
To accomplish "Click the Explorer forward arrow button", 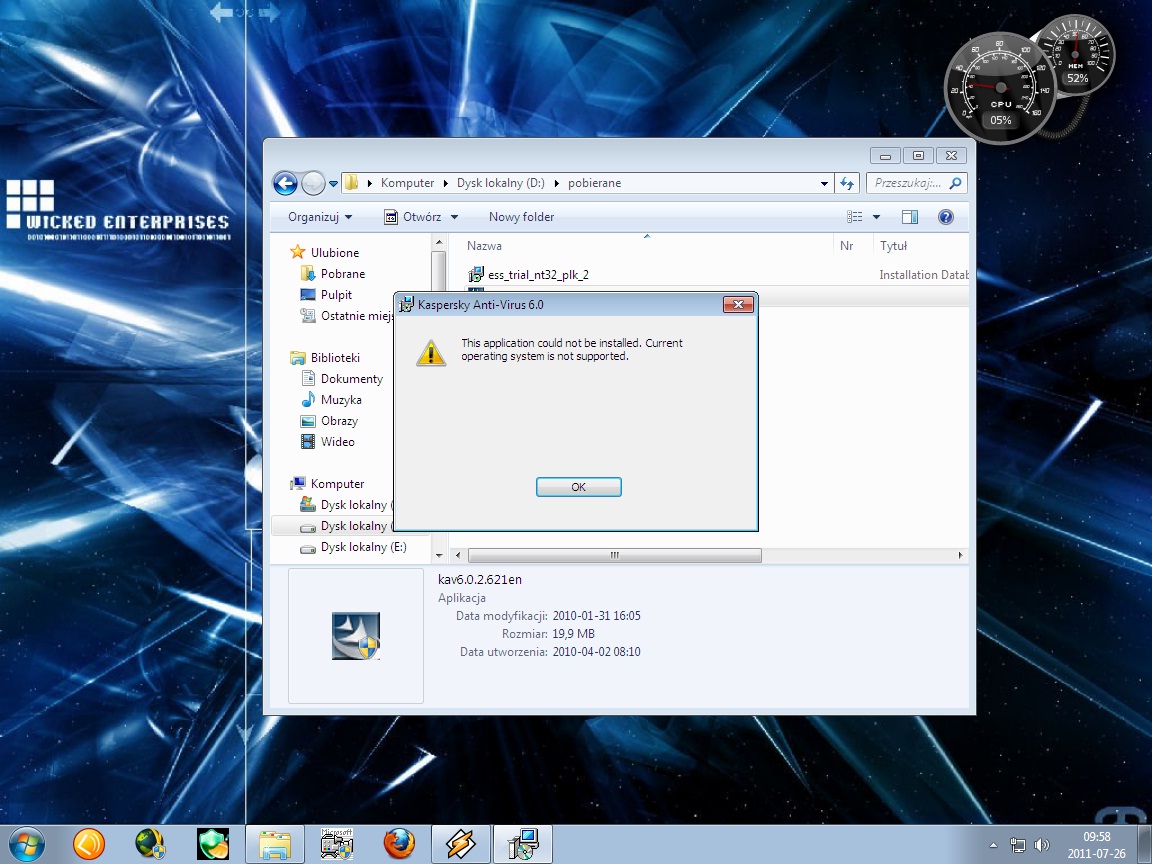I will point(313,183).
